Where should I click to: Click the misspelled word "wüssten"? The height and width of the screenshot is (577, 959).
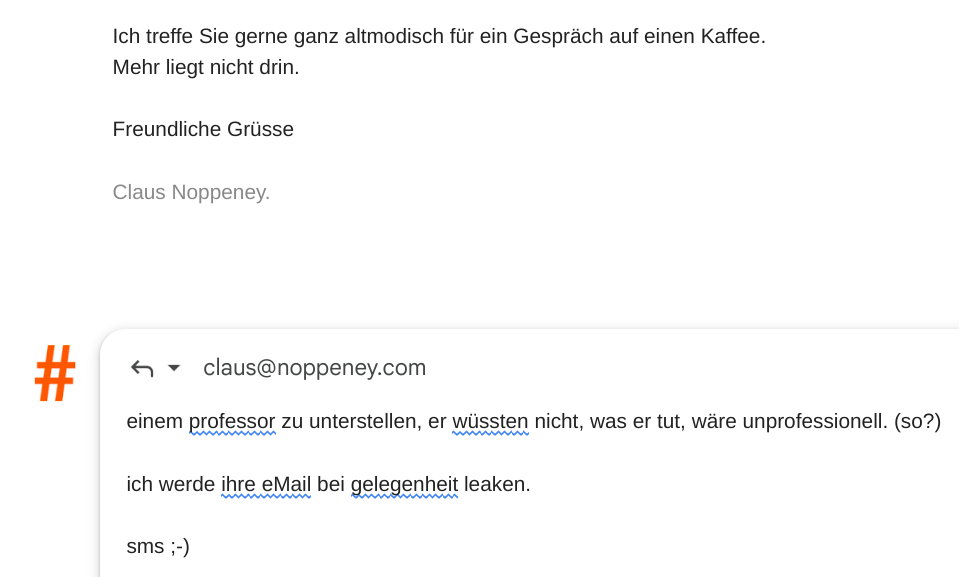[x=490, y=422]
